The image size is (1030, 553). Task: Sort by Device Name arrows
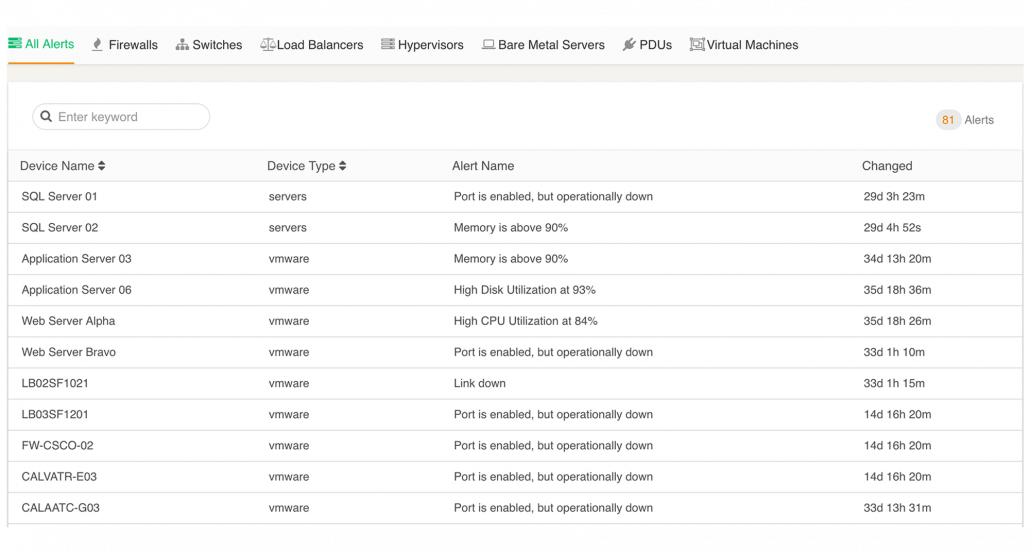[102, 166]
